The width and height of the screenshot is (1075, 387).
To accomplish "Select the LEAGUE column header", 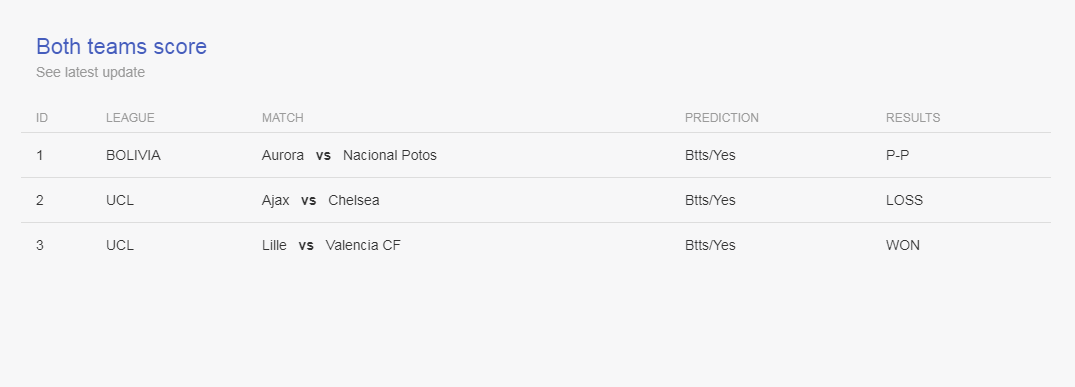I will [130, 117].
